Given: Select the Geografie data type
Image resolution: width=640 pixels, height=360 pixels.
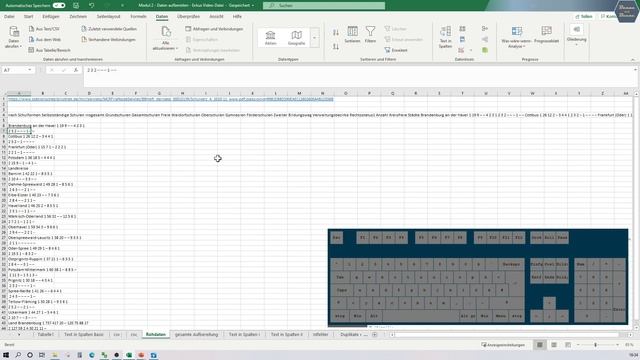Looking at the screenshot, I should point(296,38).
